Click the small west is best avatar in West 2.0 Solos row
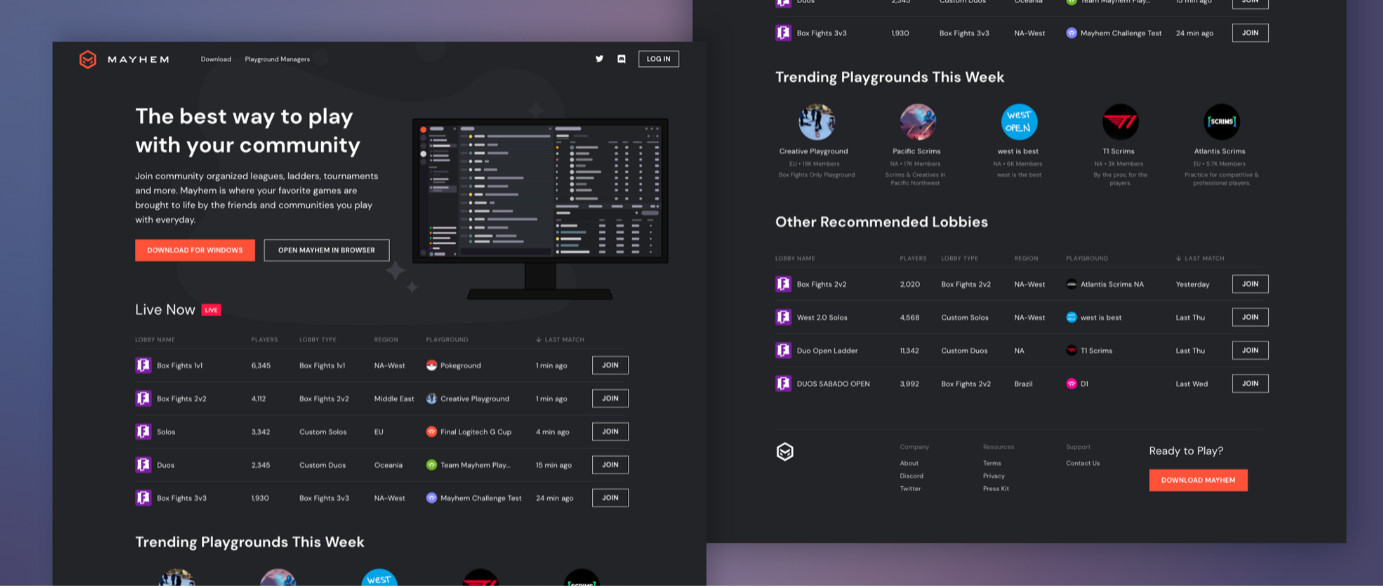 [x=1072, y=317]
